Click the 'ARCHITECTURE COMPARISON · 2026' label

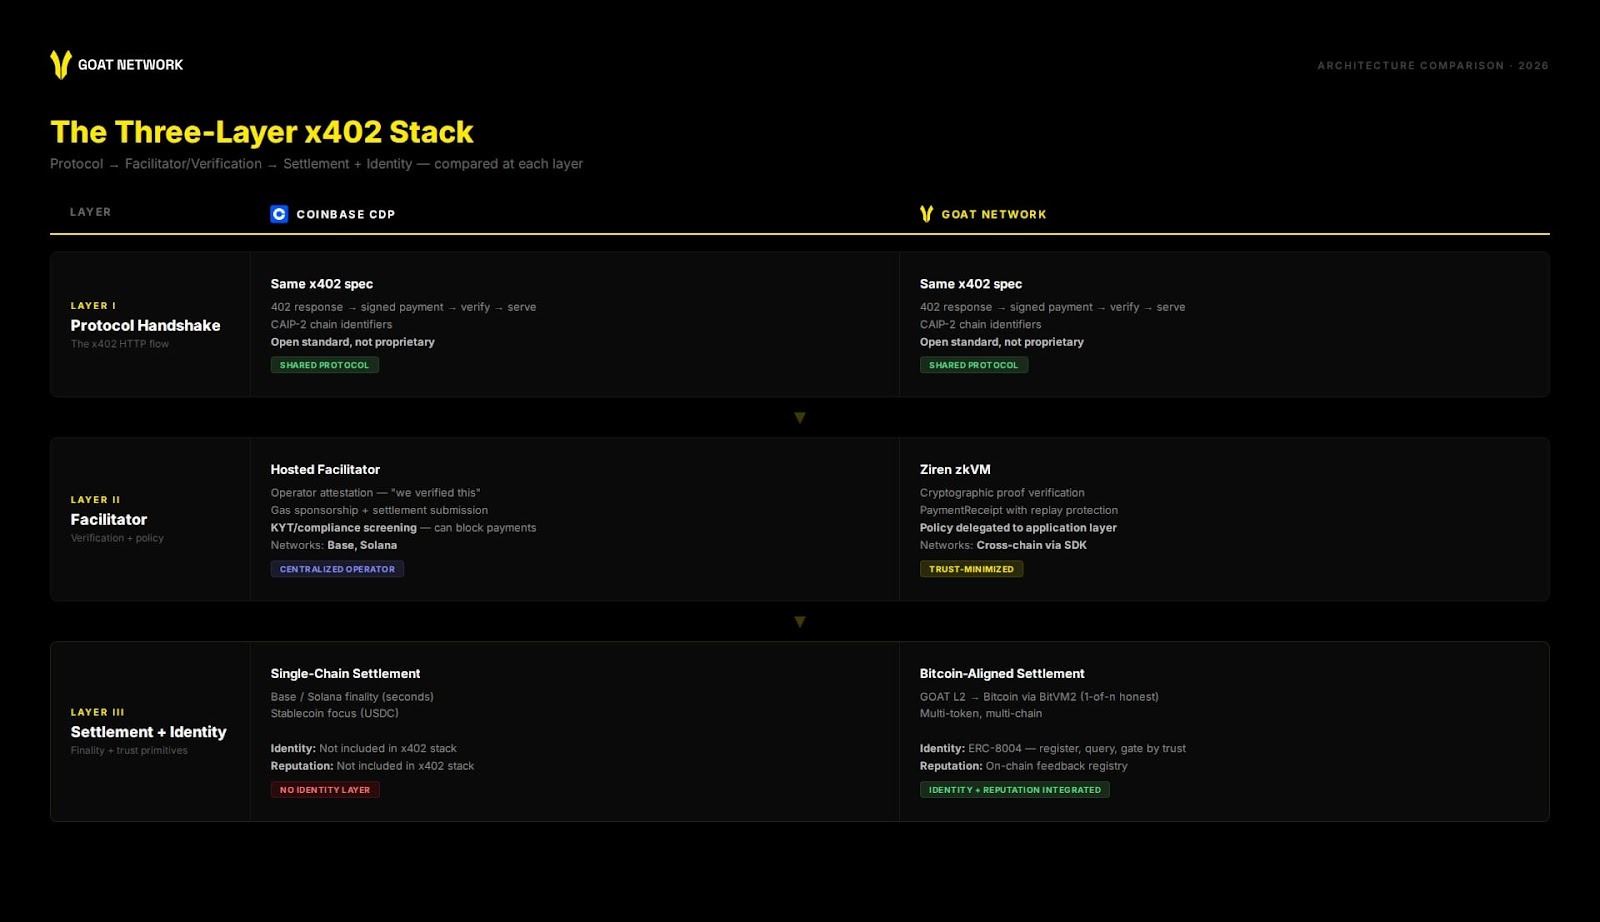(1432, 66)
